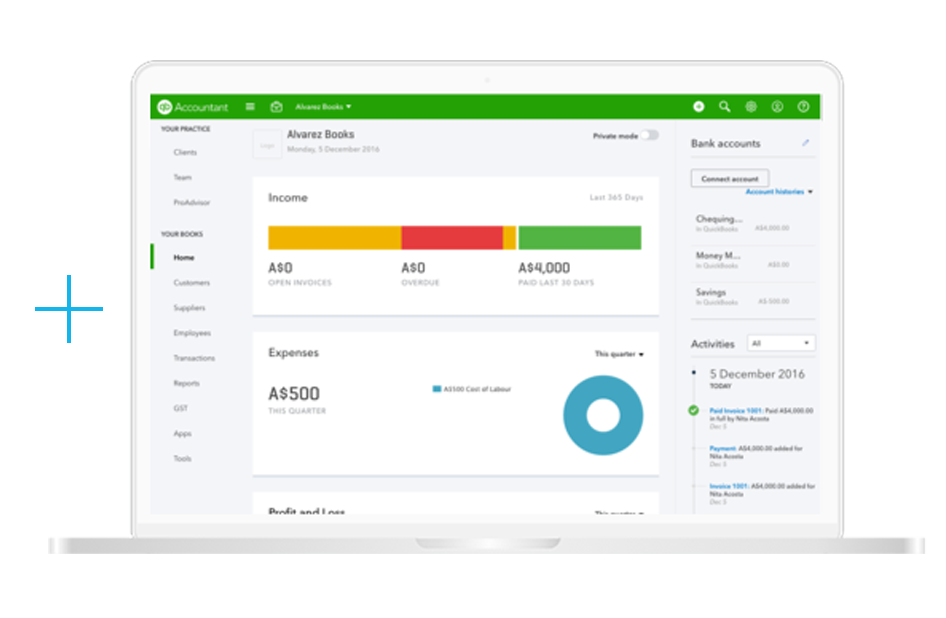Open the Paid Invoice 1001 link

tap(735, 410)
